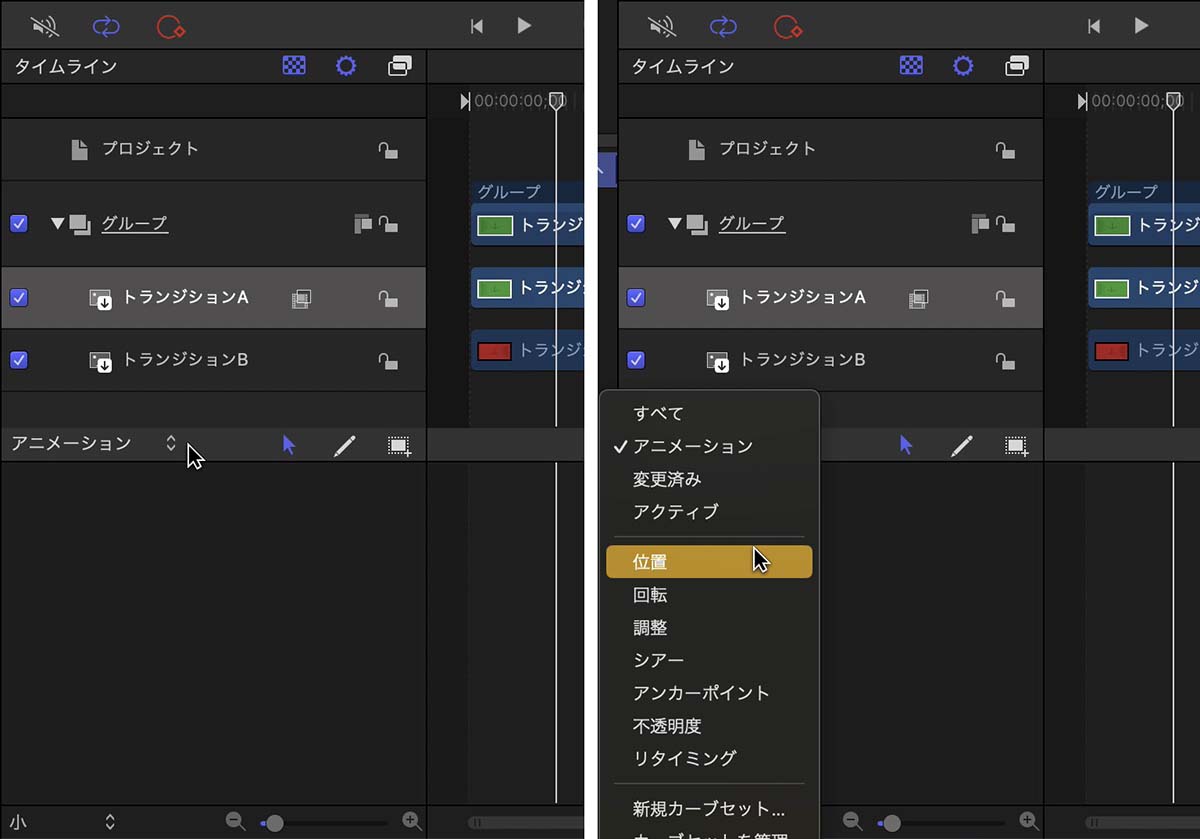This screenshot has width=1200, height=839.
Task: Select green トランジ clip in left グループ track
Action: 528,225
